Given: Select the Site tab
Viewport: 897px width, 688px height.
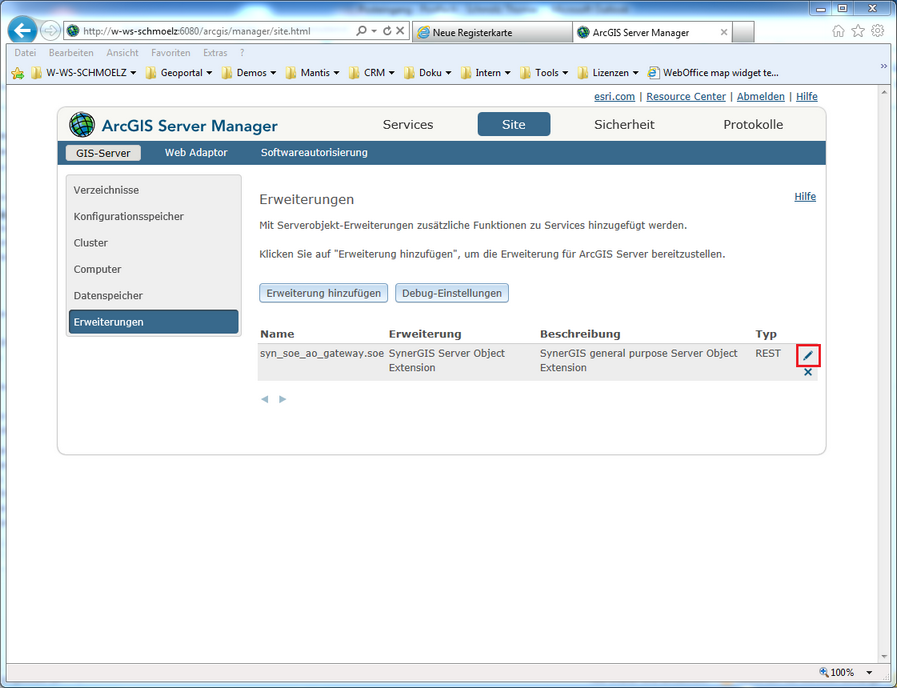Looking at the screenshot, I should 514,124.
